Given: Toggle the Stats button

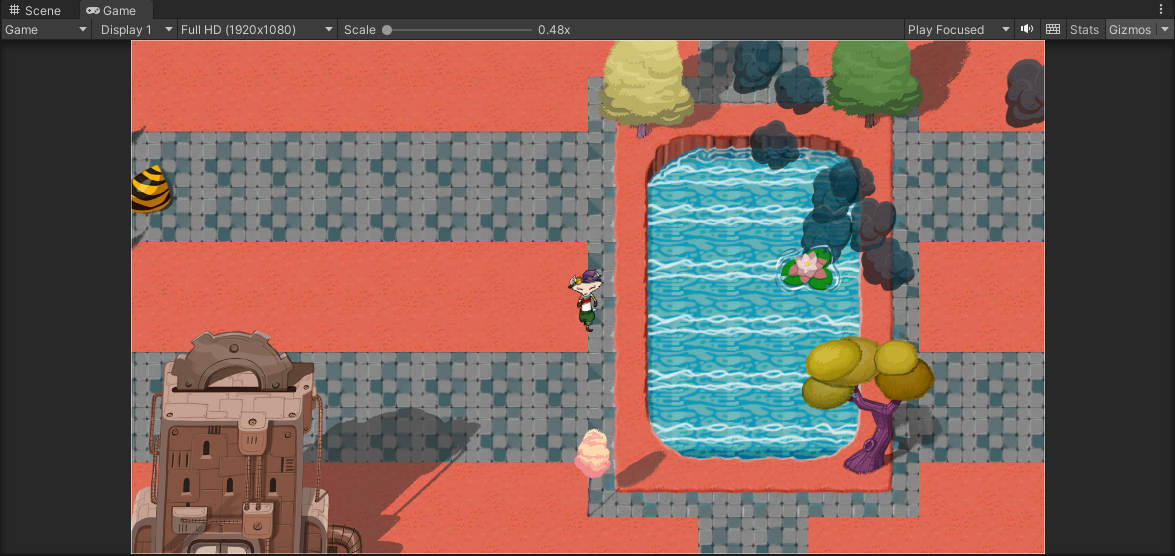Looking at the screenshot, I should coord(1084,29).
